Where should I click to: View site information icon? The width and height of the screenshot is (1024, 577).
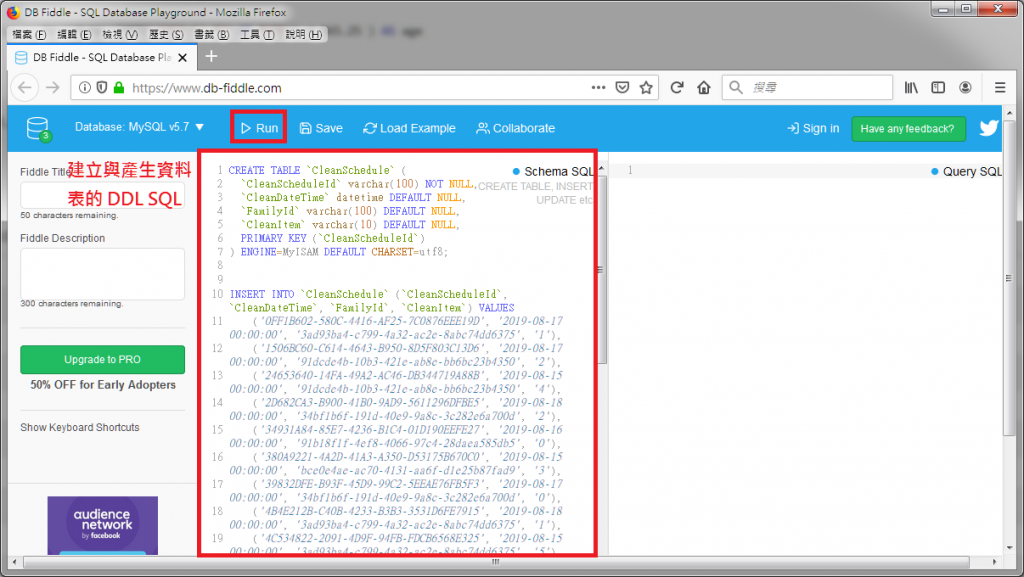tap(85, 87)
